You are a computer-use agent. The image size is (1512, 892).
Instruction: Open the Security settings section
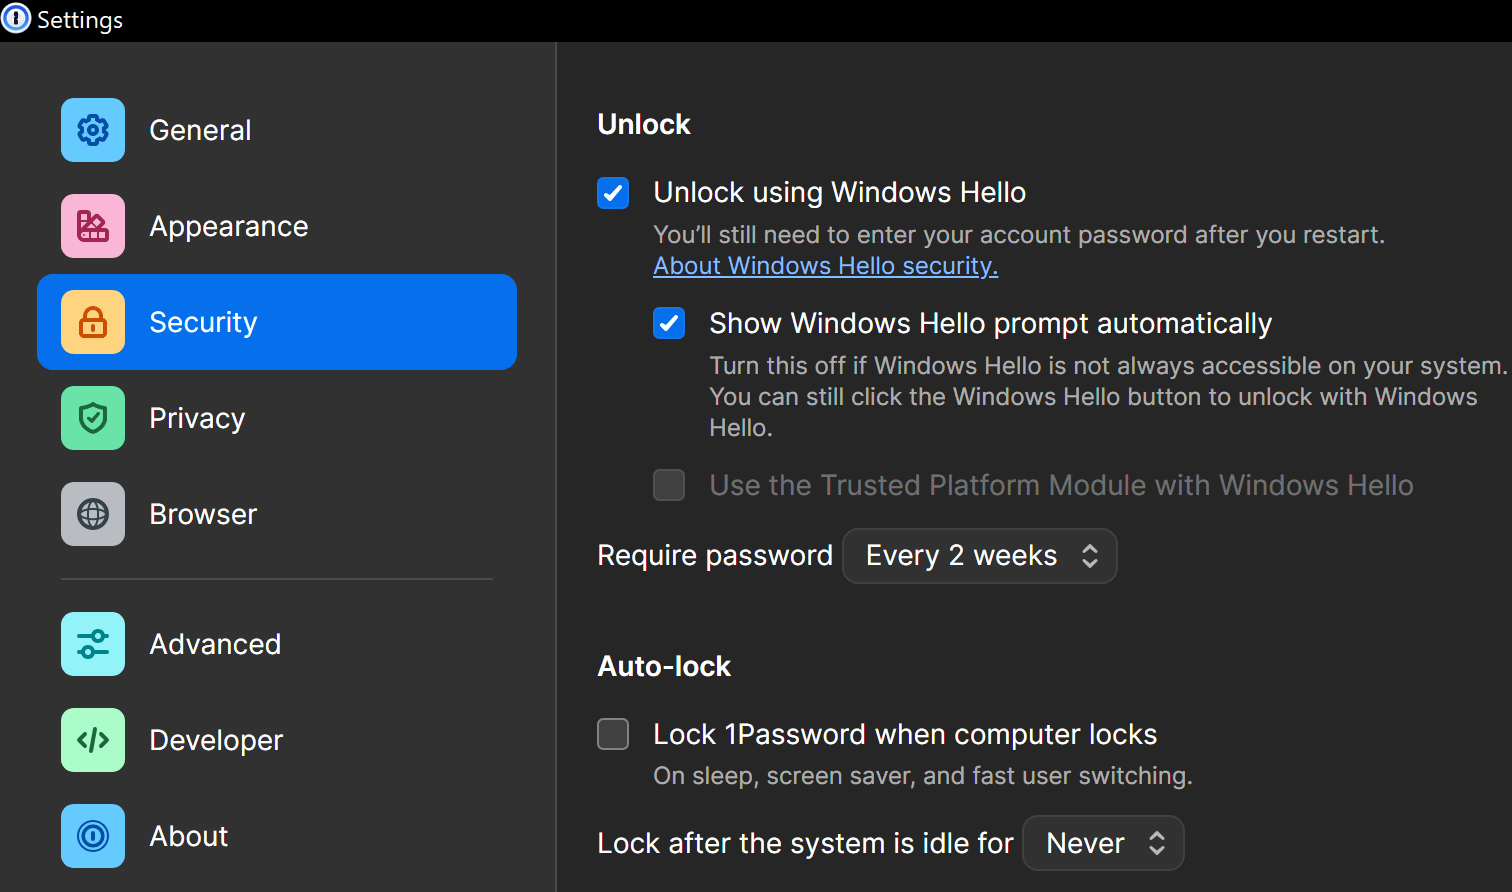(203, 321)
